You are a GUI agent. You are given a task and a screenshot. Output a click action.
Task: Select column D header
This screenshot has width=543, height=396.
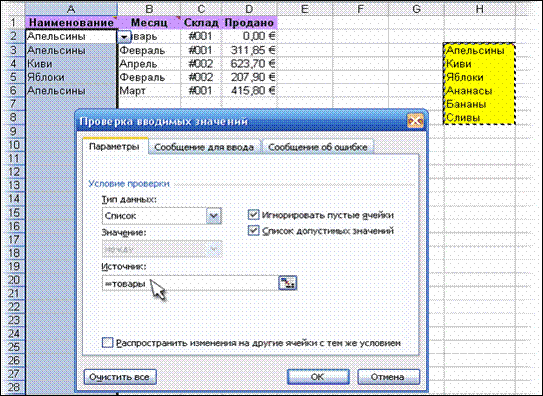pyautogui.click(x=249, y=9)
